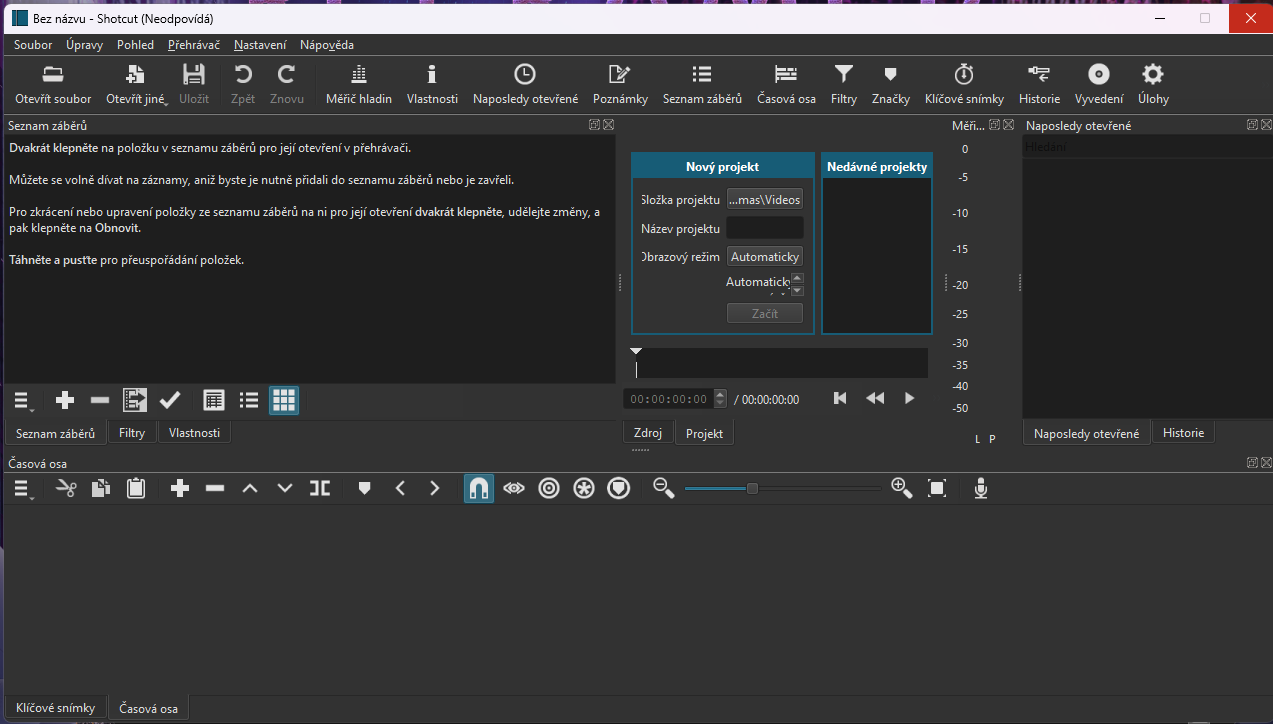1273x724 pixels.
Task: Click Složka projektu folder button
Action: 764,199
